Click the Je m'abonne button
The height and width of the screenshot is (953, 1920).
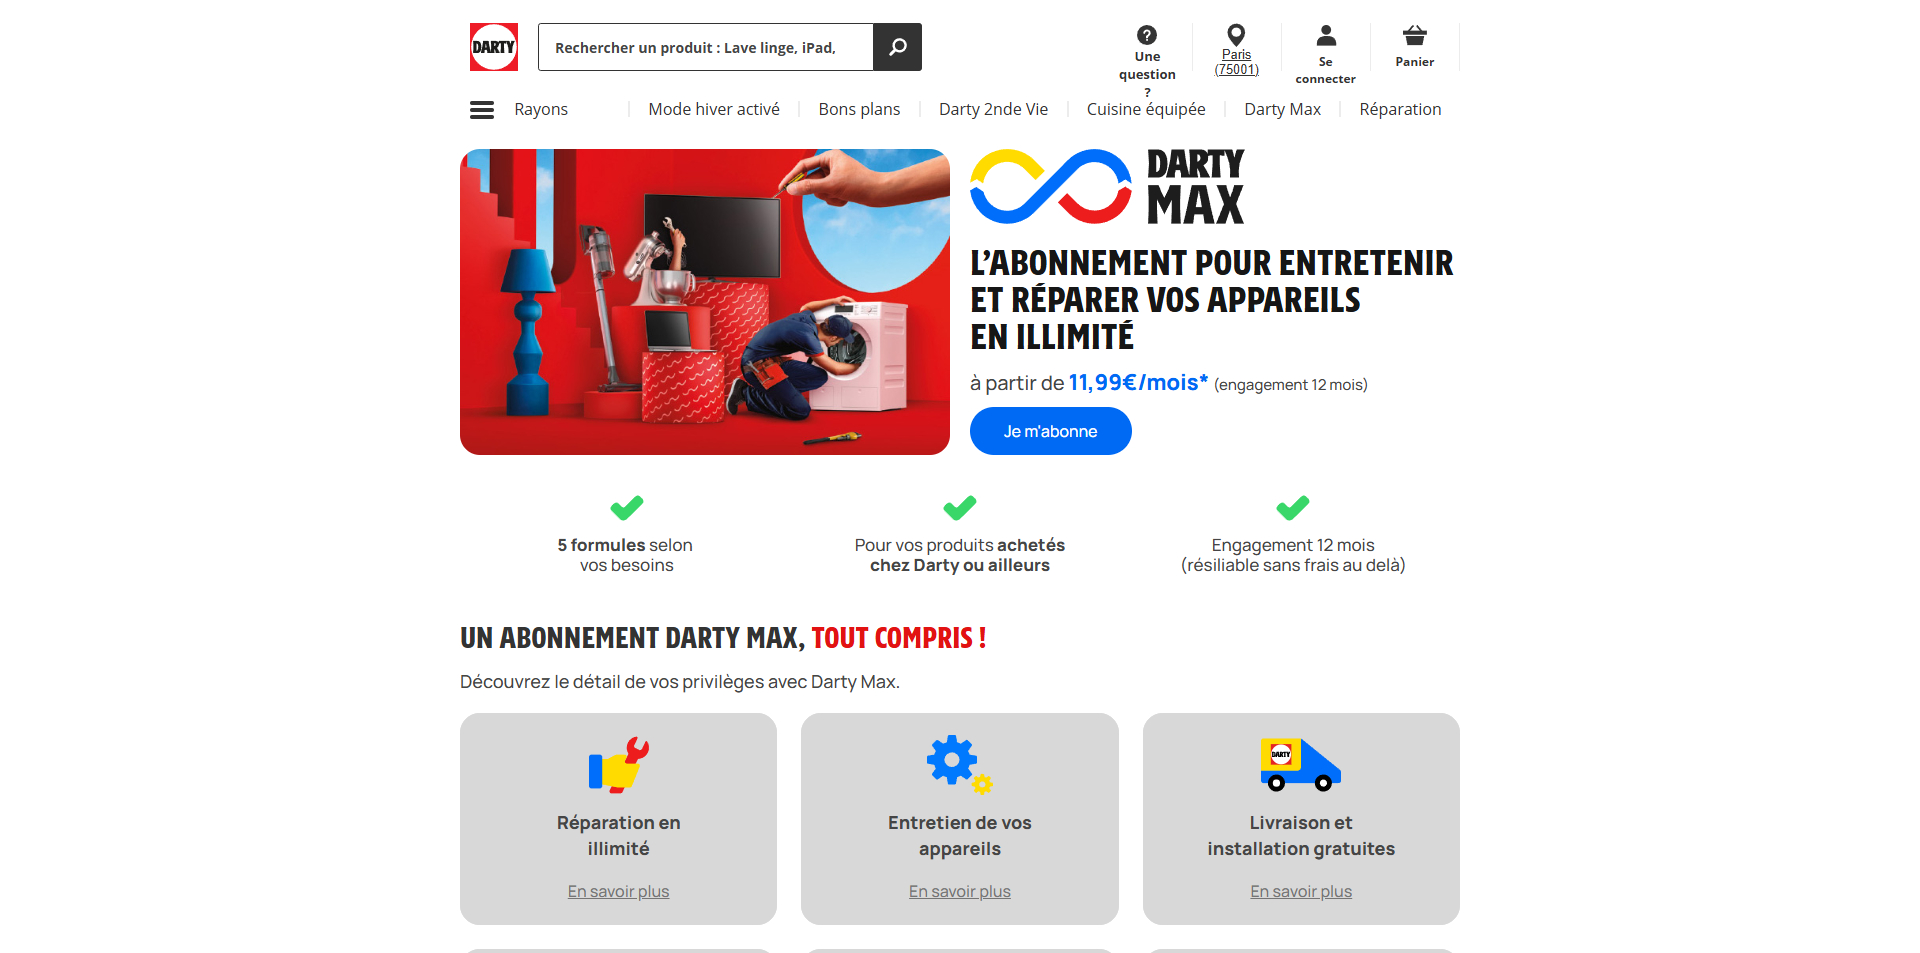pos(1050,431)
